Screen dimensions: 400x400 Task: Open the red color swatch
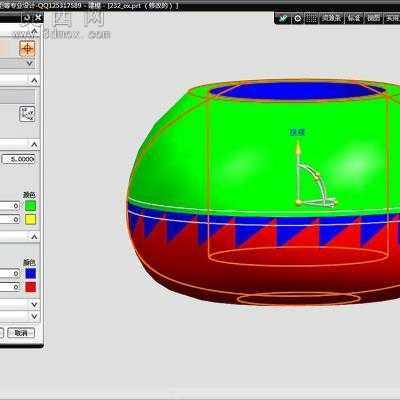pyautogui.click(x=30, y=287)
